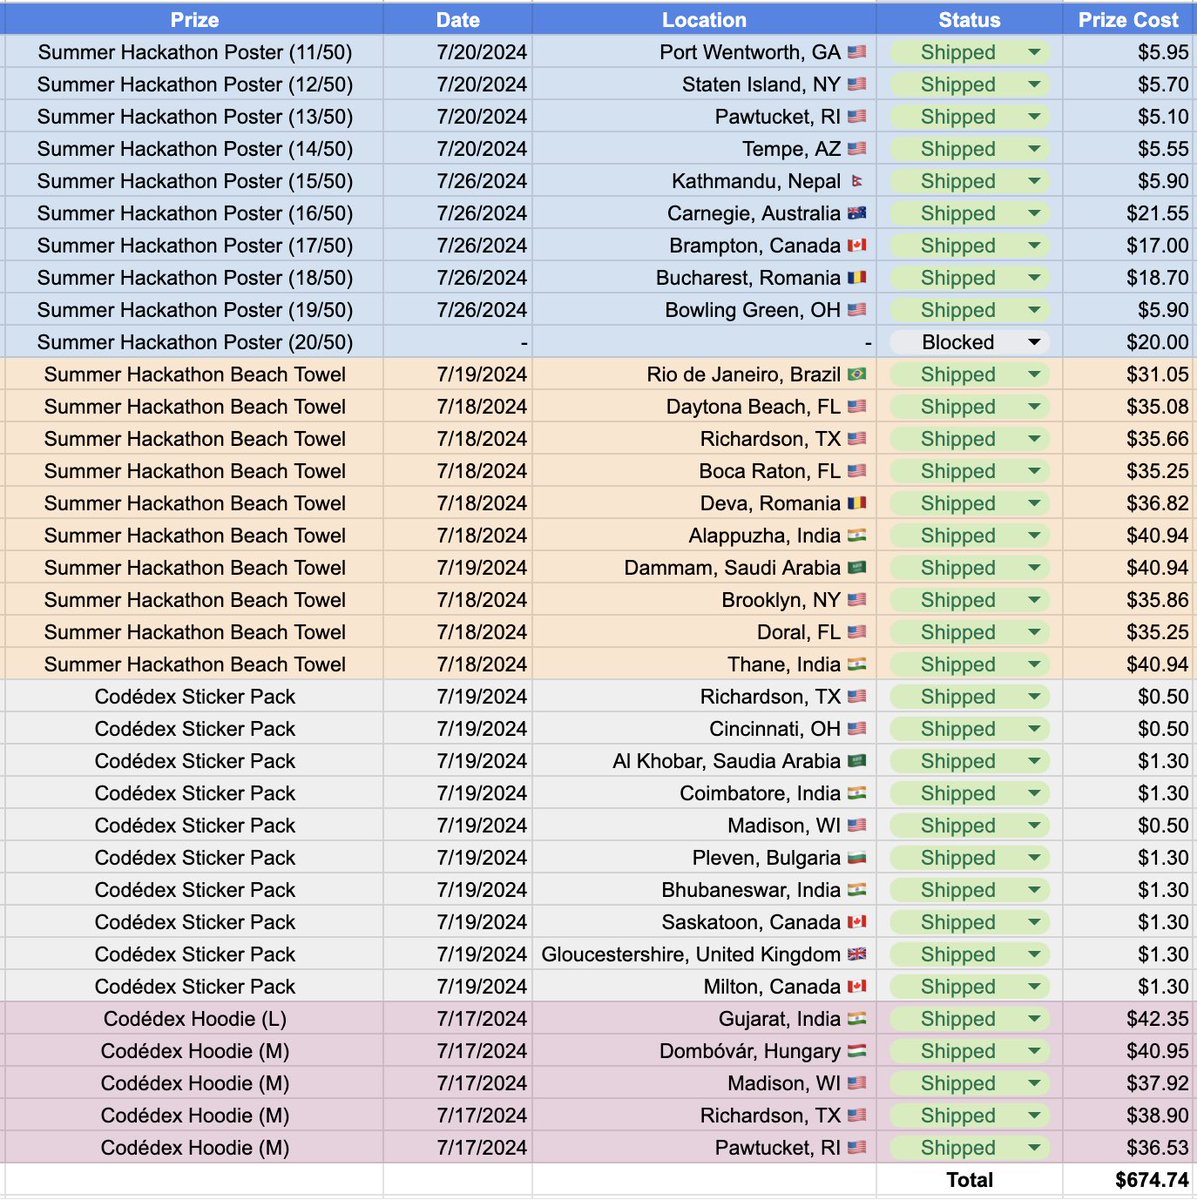
Task: Open the status dropdown for Milton sticker pack
Action: 1032,986
